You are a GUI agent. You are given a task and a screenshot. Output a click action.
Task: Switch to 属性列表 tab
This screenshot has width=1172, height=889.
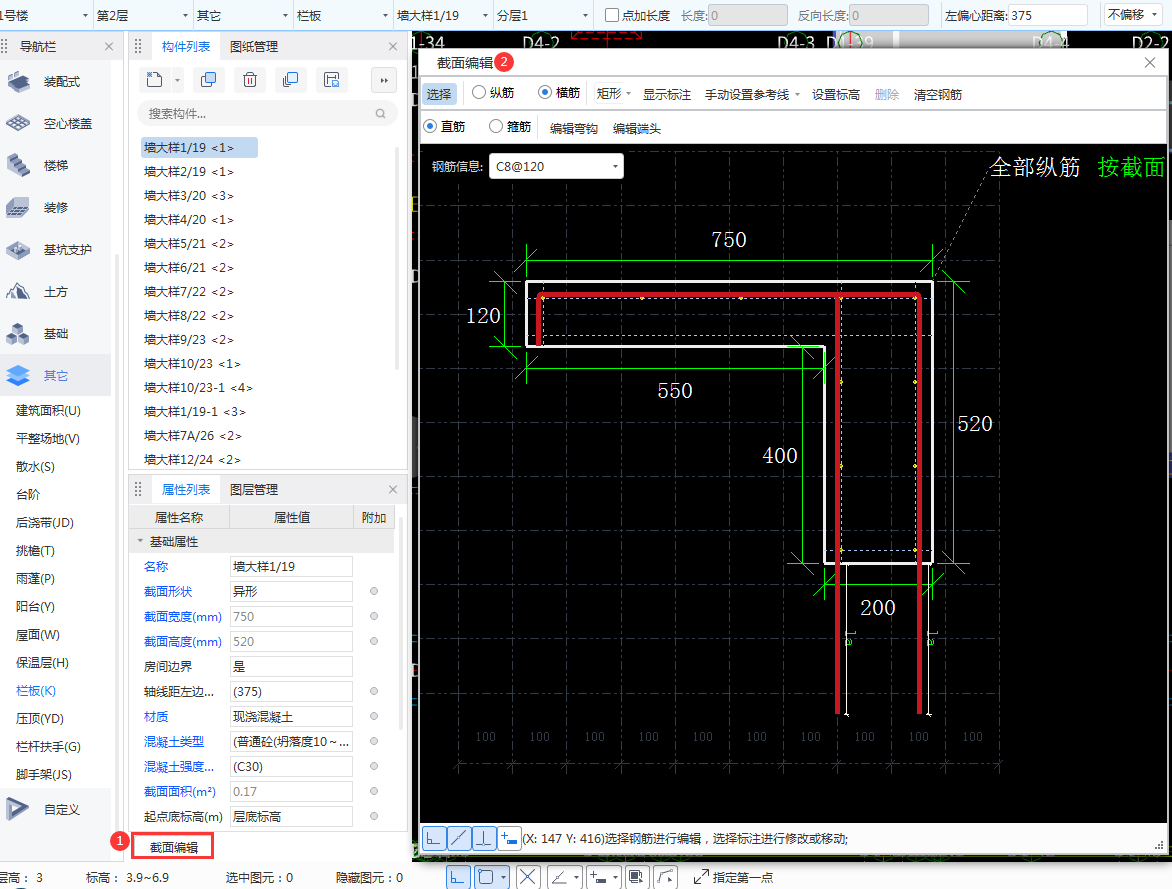186,490
